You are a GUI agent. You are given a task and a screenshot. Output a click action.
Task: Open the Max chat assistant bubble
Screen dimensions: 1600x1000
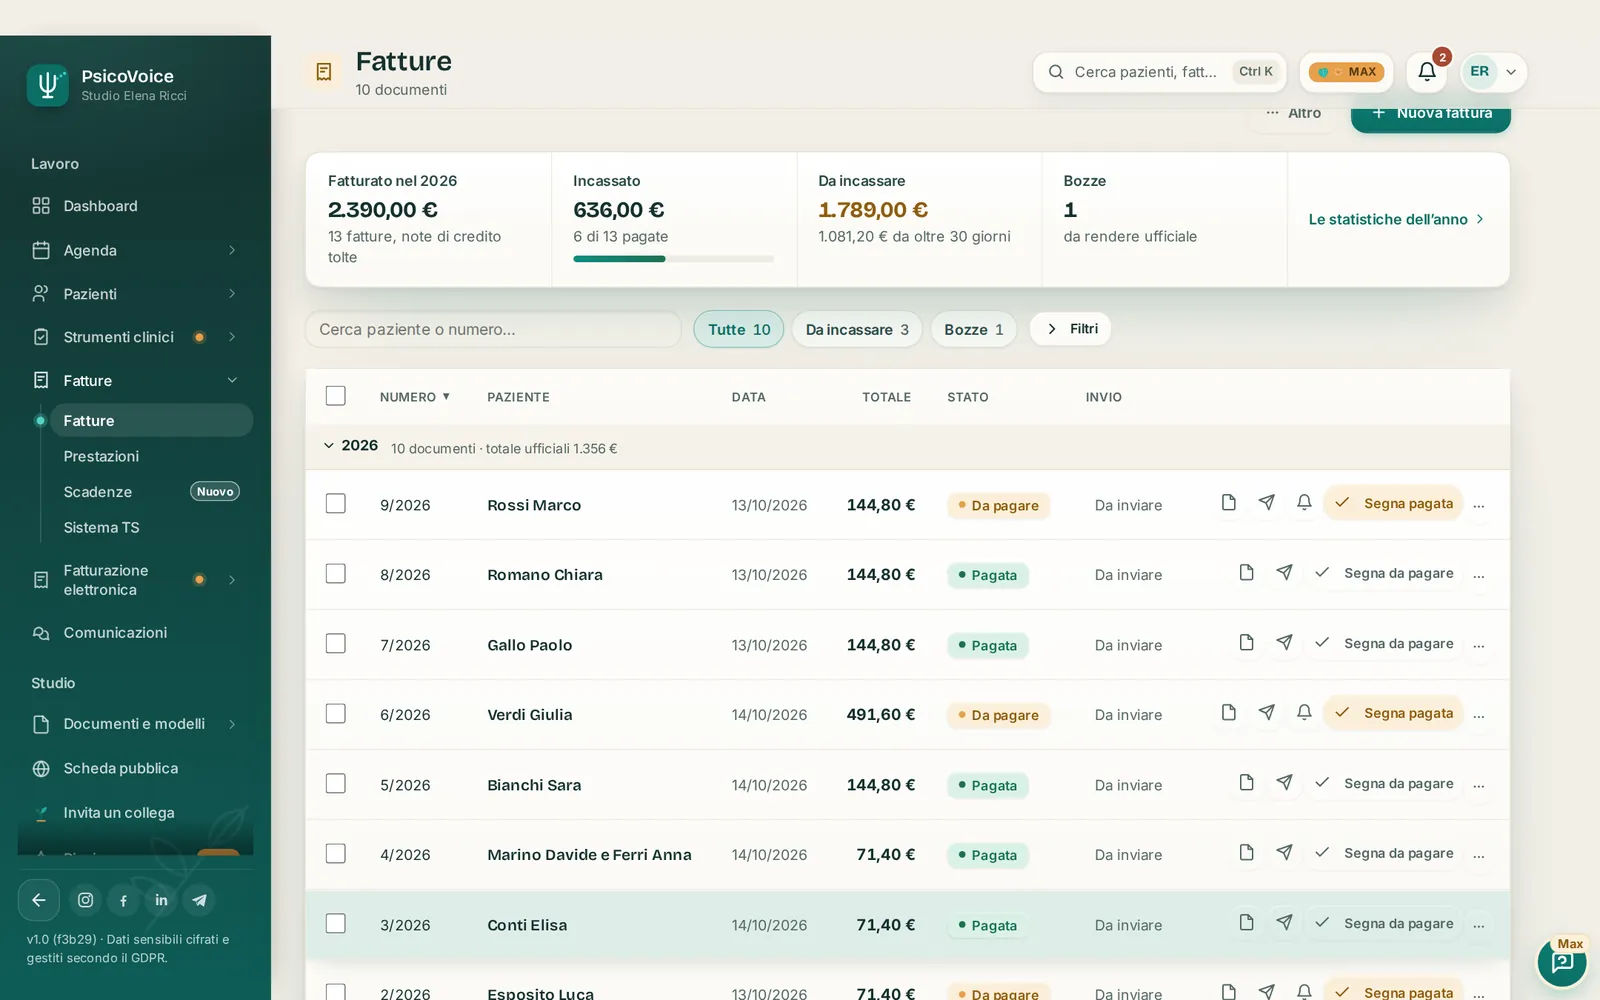(x=1562, y=962)
